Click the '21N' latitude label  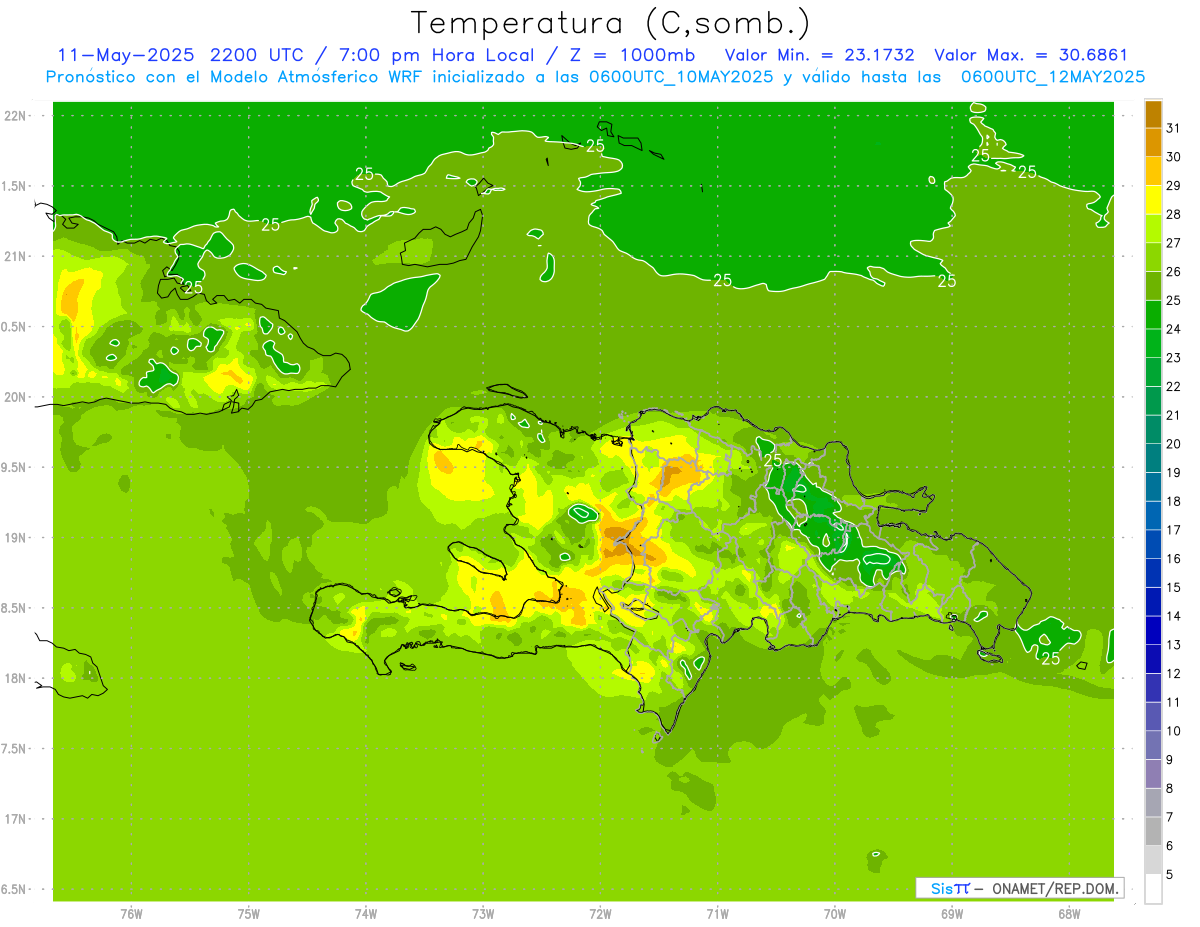[15, 257]
